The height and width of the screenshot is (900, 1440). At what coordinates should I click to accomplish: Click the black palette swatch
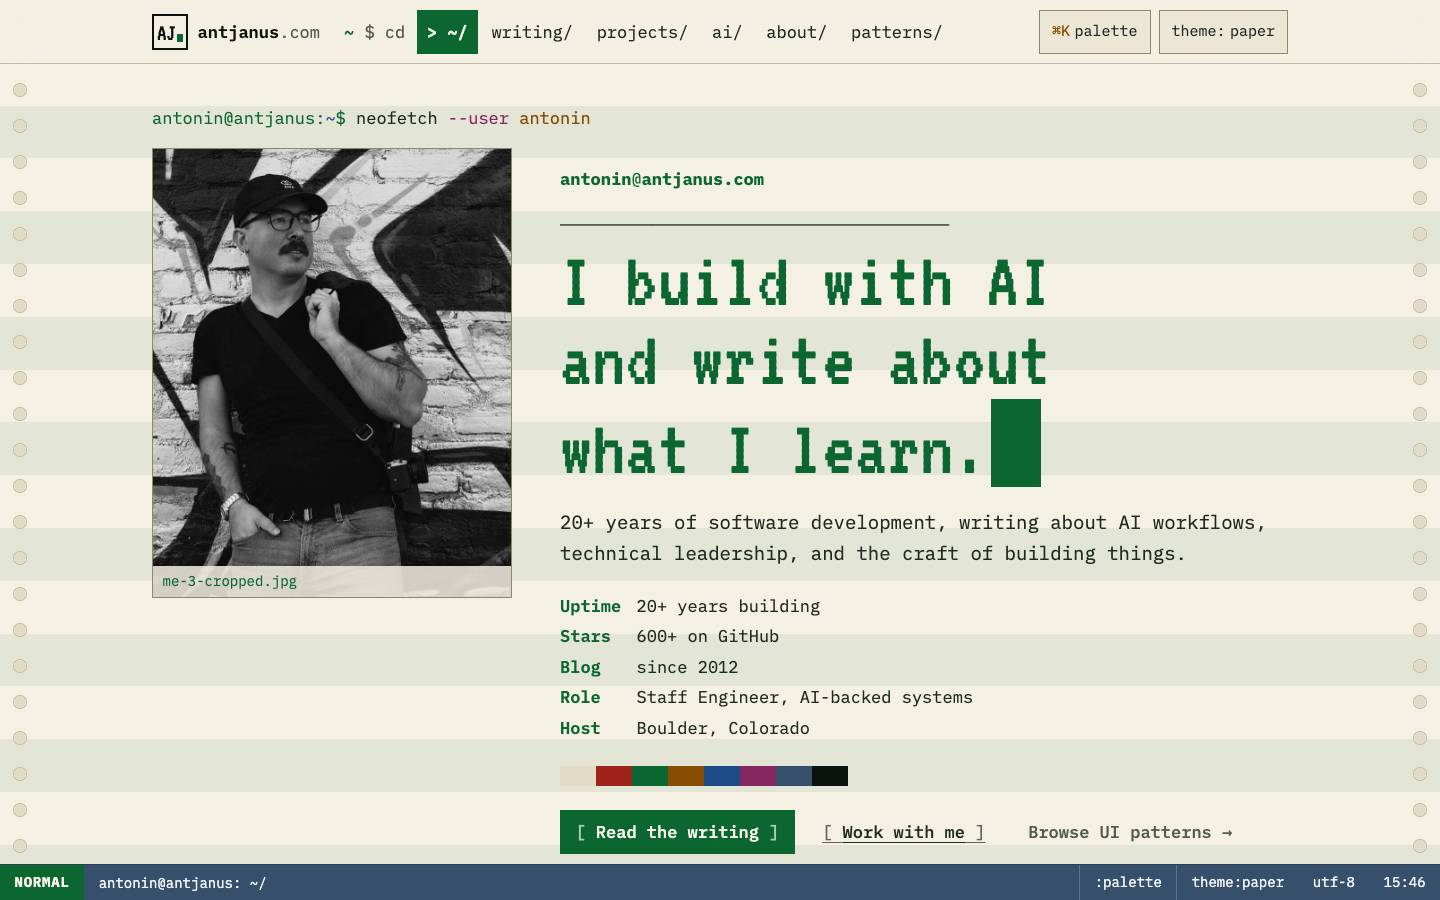830,776
